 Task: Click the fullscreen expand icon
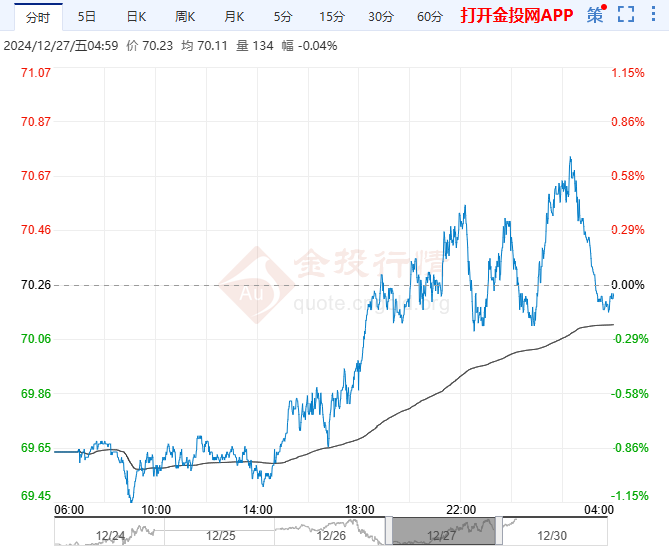[x=626, y=15]
